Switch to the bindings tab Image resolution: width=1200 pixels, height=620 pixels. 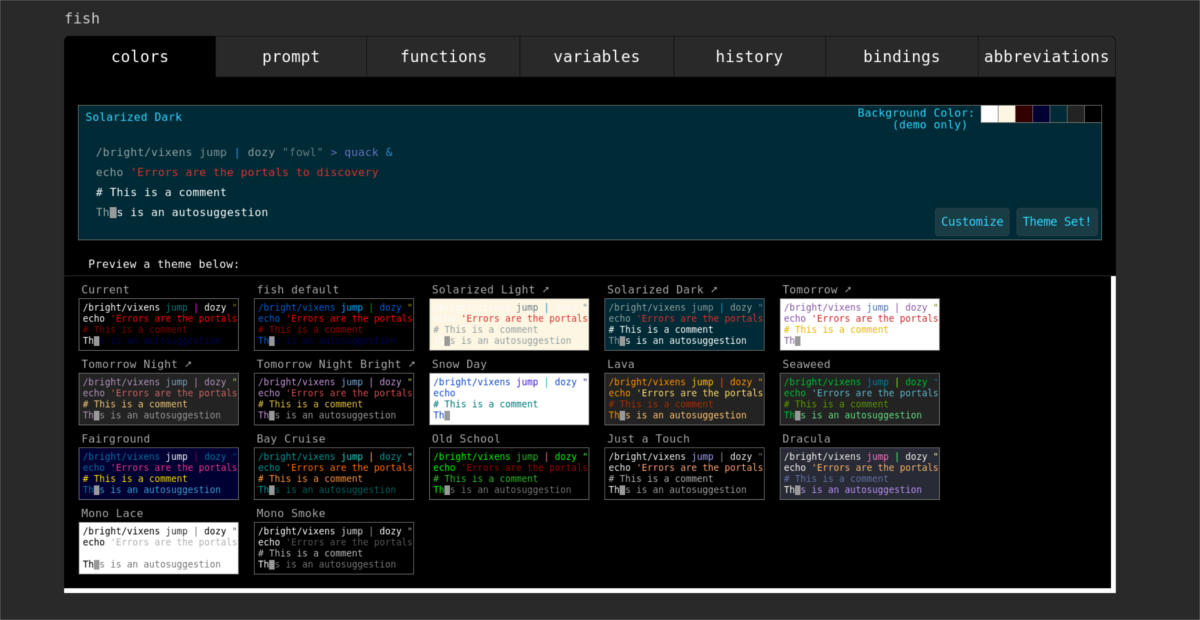pyautogui.click(x=901, y=57)
